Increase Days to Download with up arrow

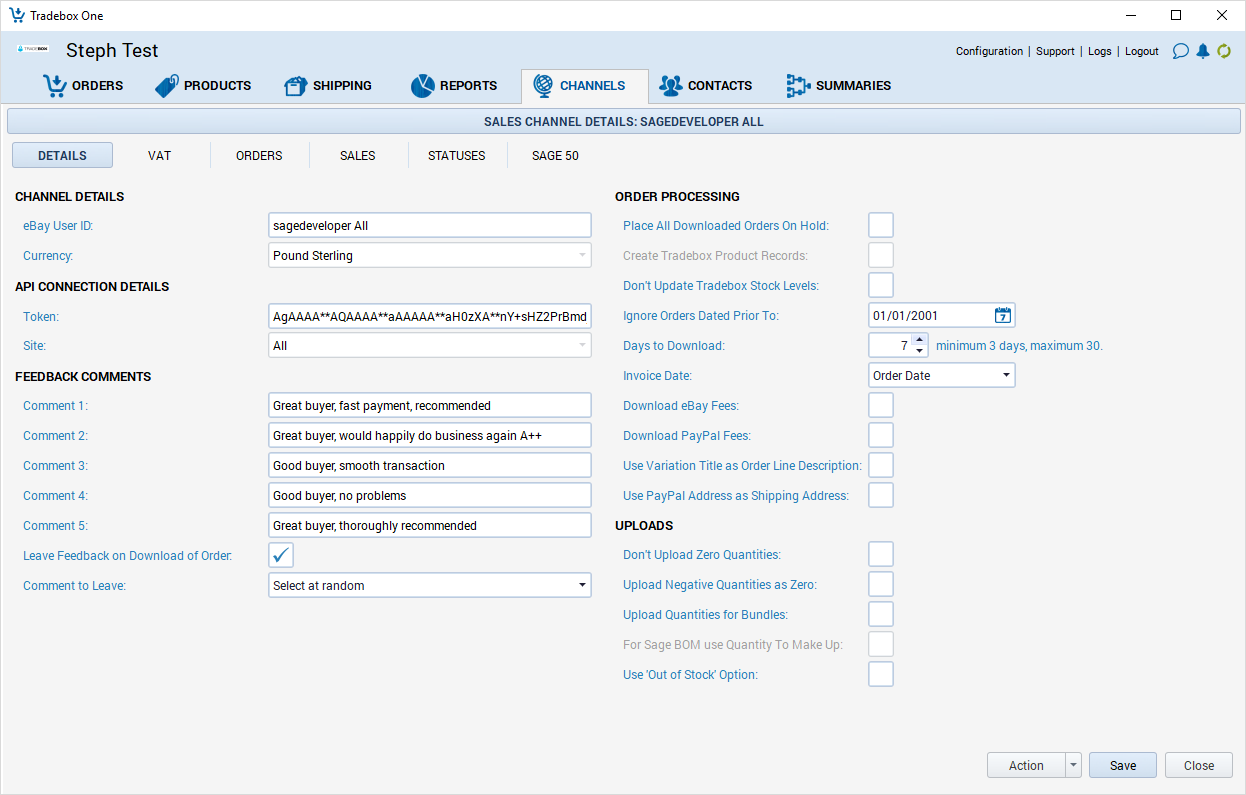click(920, 339)
